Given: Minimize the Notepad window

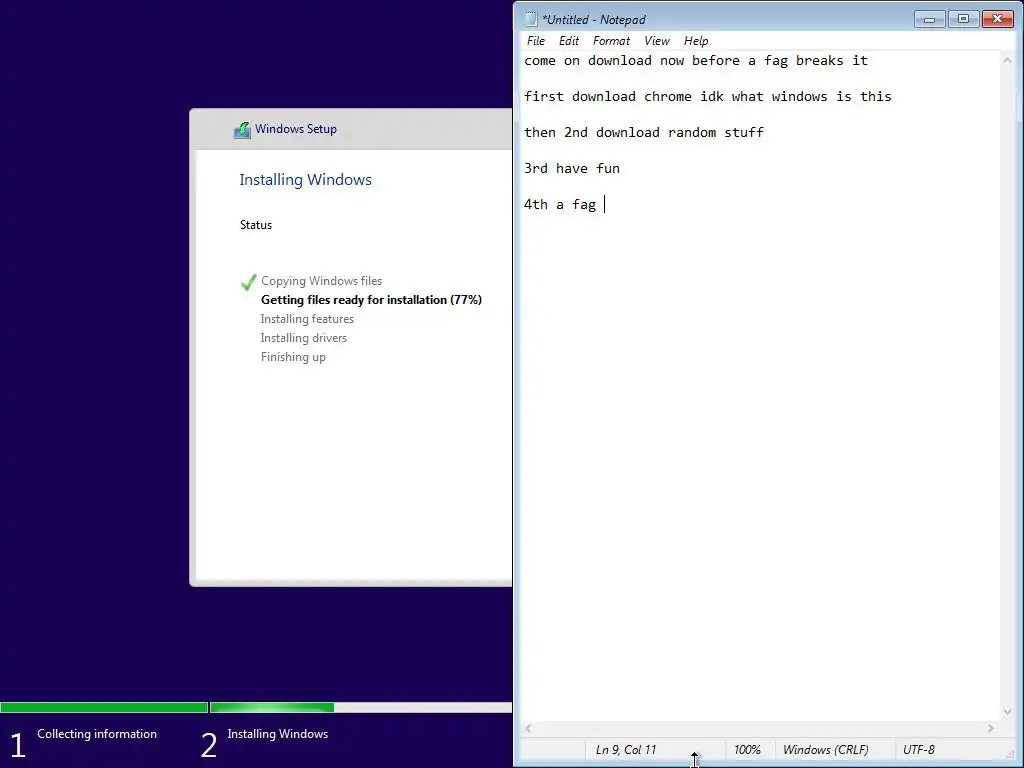Looking at the screenshot, I should click(x=929, y=19).
